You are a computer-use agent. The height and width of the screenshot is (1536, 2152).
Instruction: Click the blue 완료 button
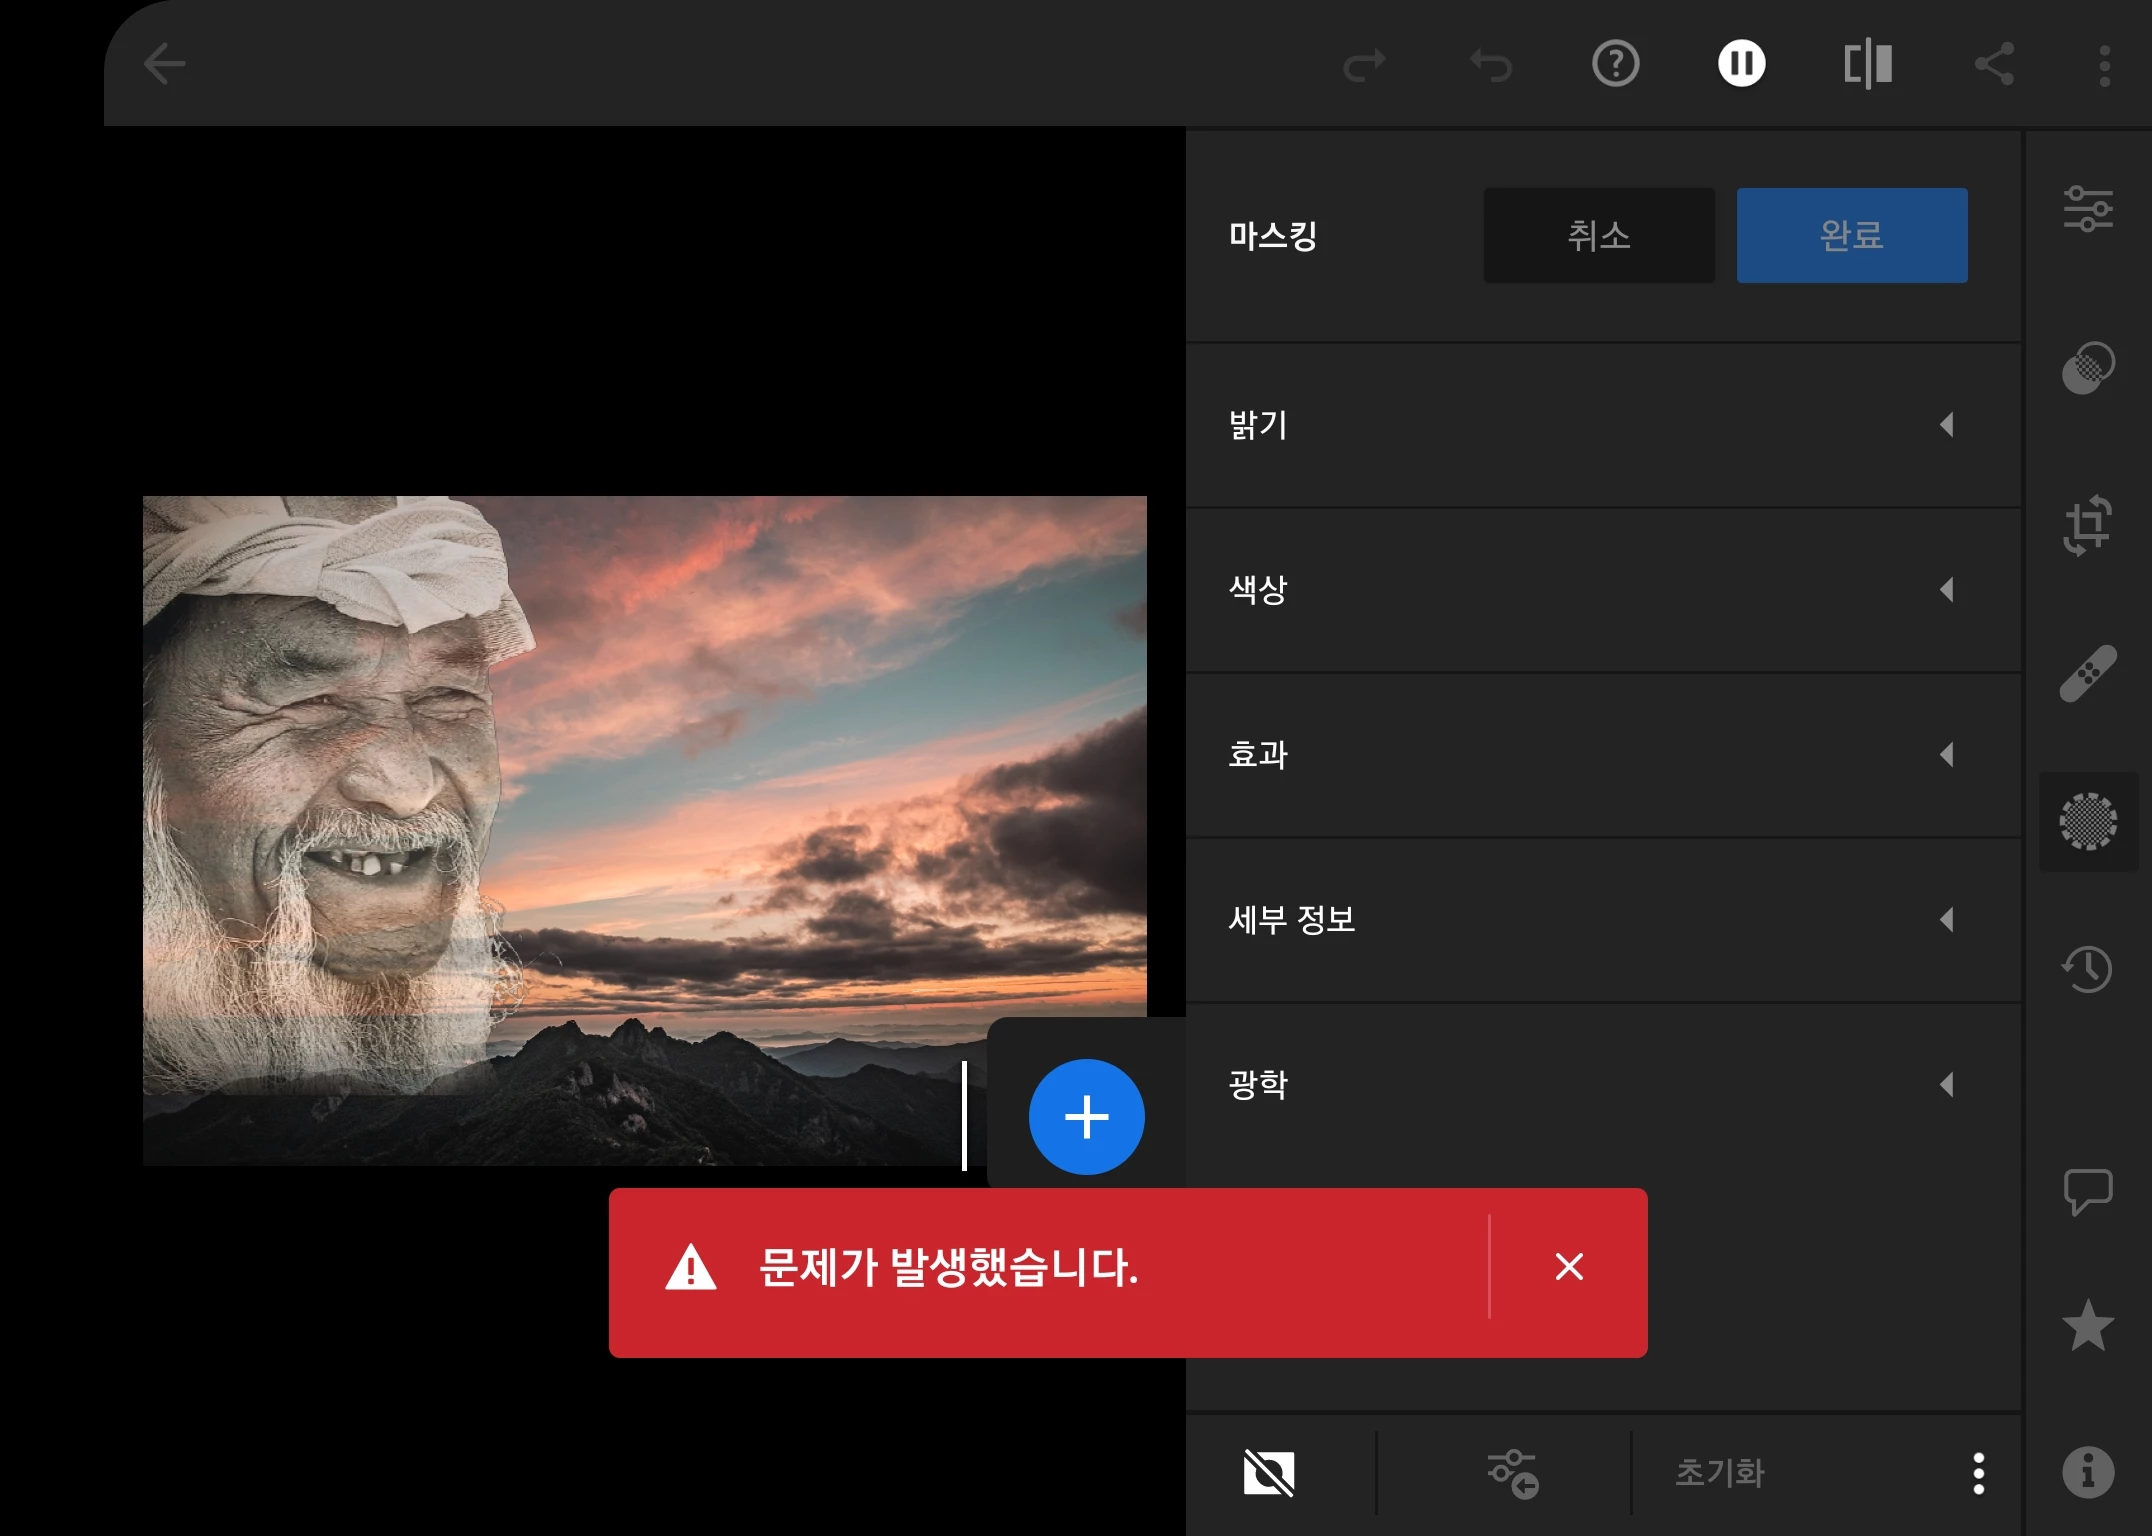(x=1851, y=236)
